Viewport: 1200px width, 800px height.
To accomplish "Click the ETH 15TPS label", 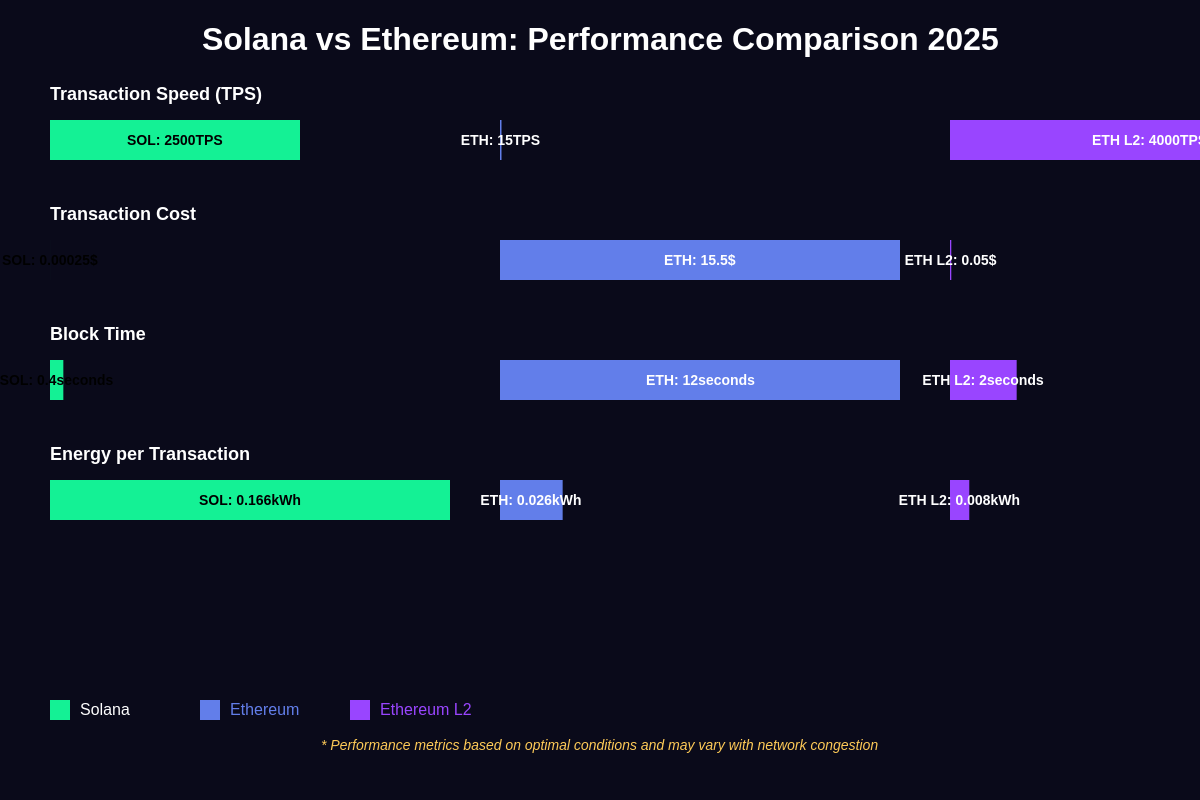I will click(x=500, y=140).
